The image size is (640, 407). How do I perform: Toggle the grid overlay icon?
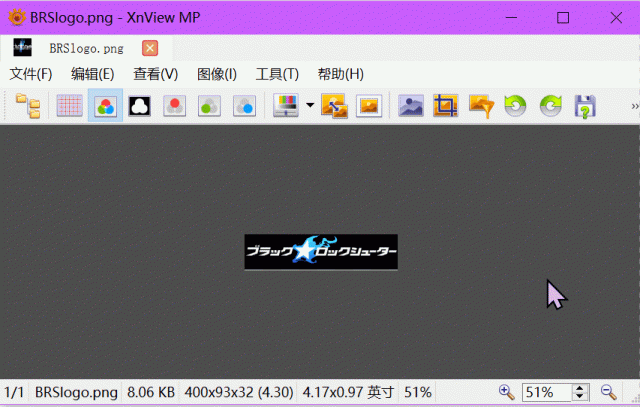point(69,106)
